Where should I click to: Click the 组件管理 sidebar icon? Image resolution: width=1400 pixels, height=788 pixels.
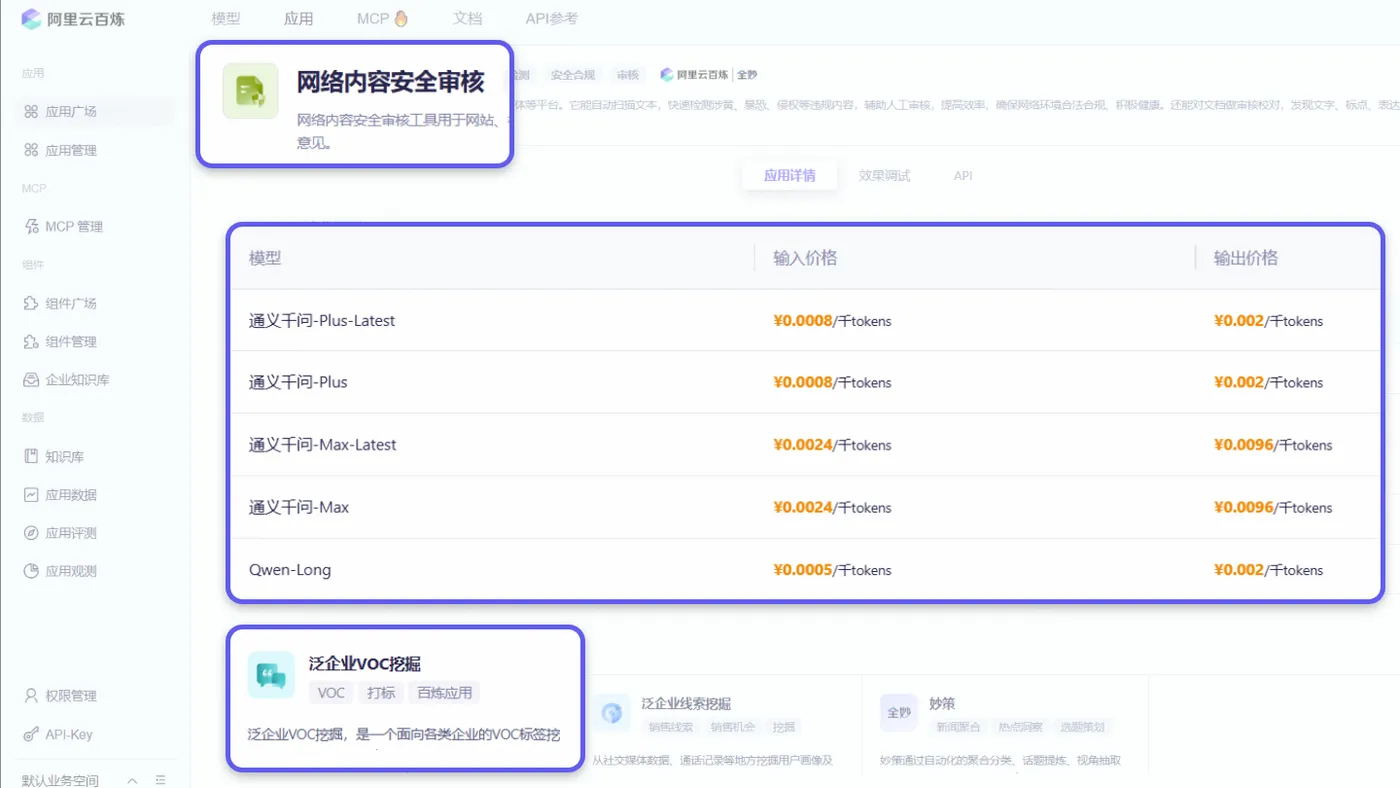(31, 342)
